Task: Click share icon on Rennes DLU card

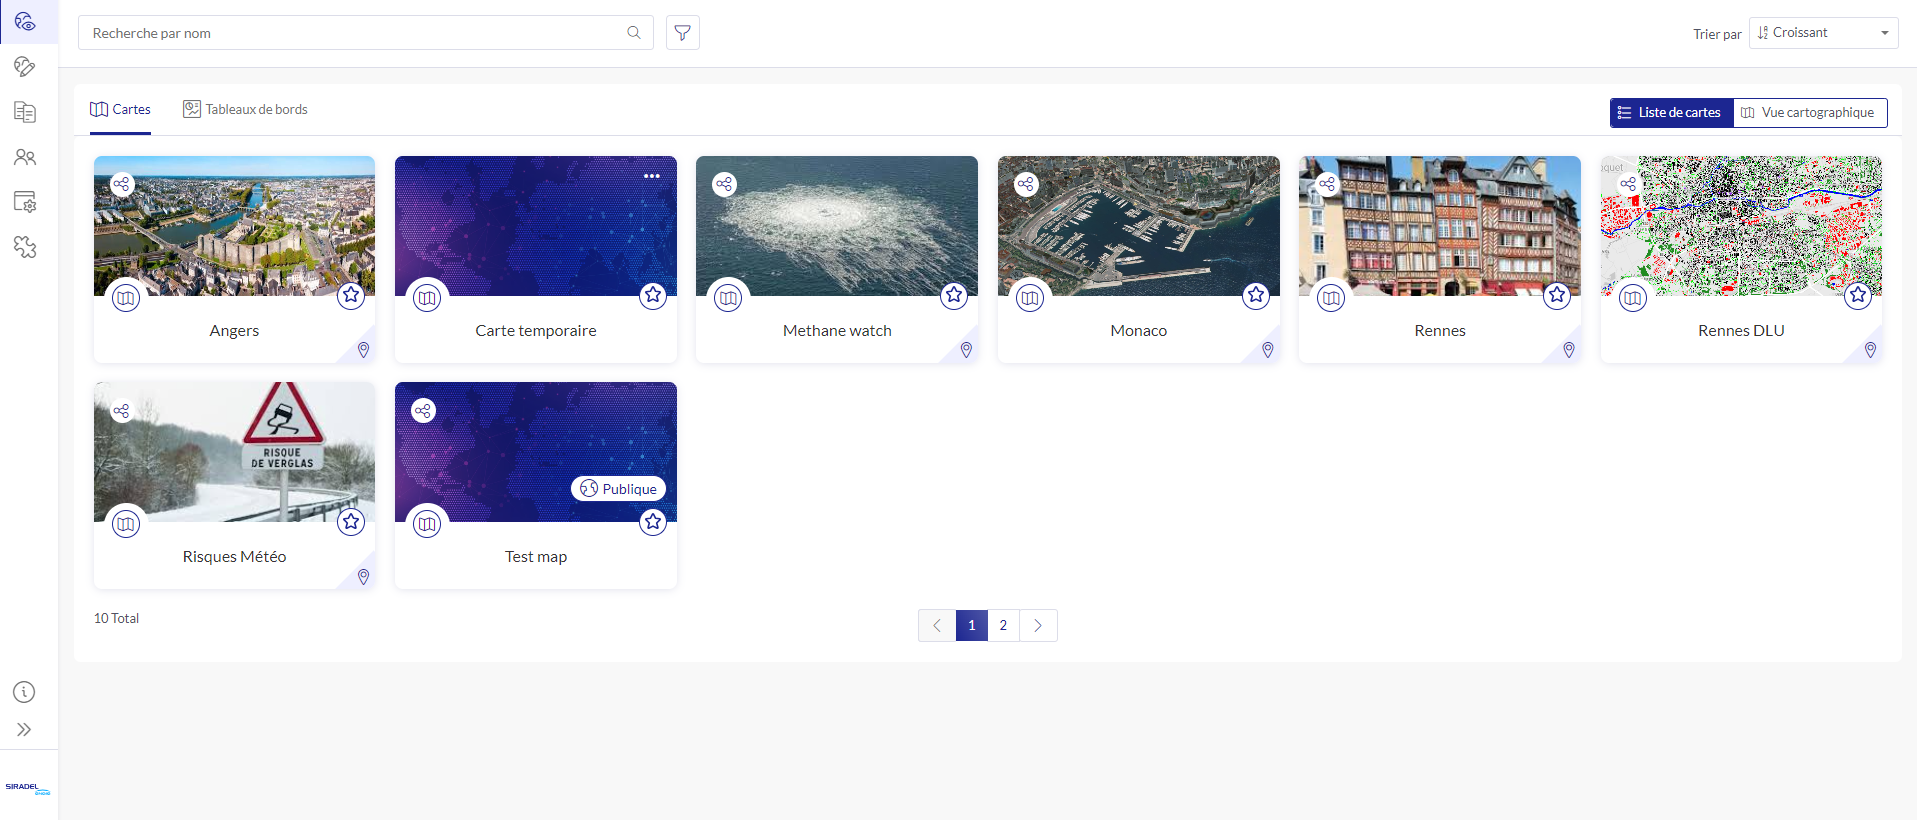Action: click(x=1629, y=184)
